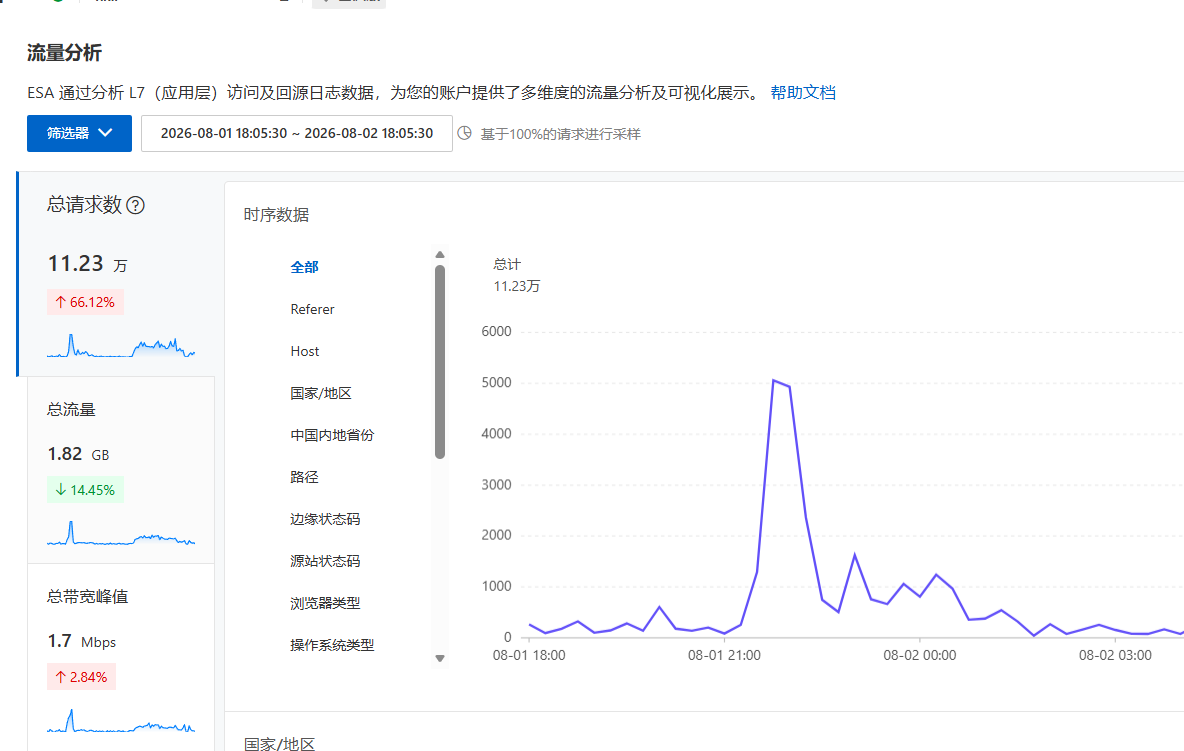
Task: Click the 总流量 sparkline chart
Action: click(121, 533)
